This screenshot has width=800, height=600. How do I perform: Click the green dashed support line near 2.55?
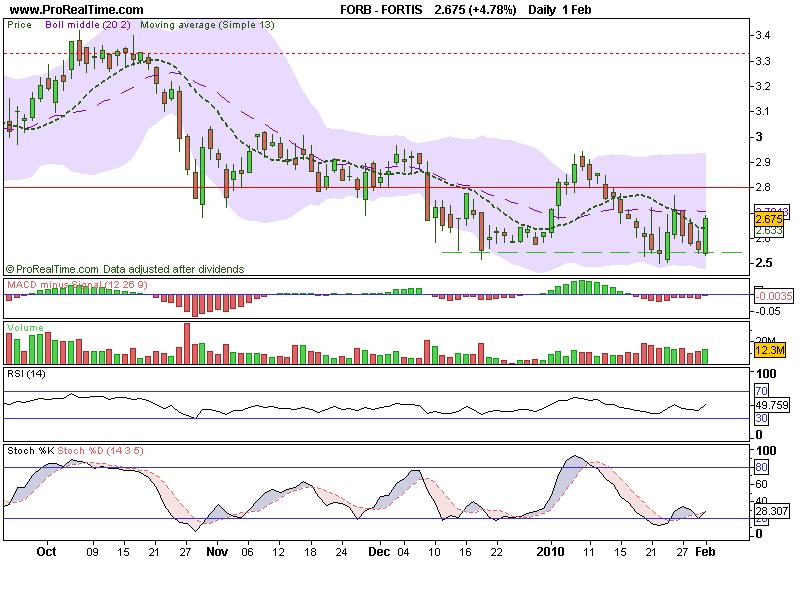coord(592,253)
